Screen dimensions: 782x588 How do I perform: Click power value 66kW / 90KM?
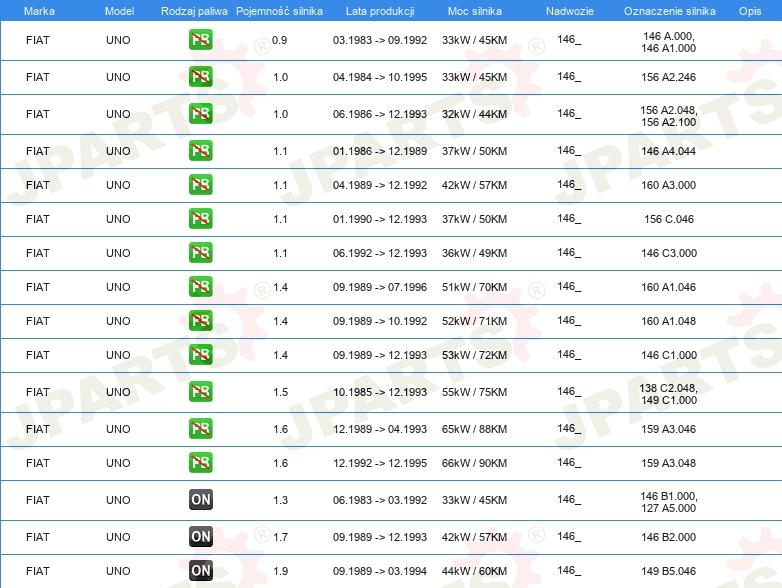pyautogui.click(x=474, y=463)
